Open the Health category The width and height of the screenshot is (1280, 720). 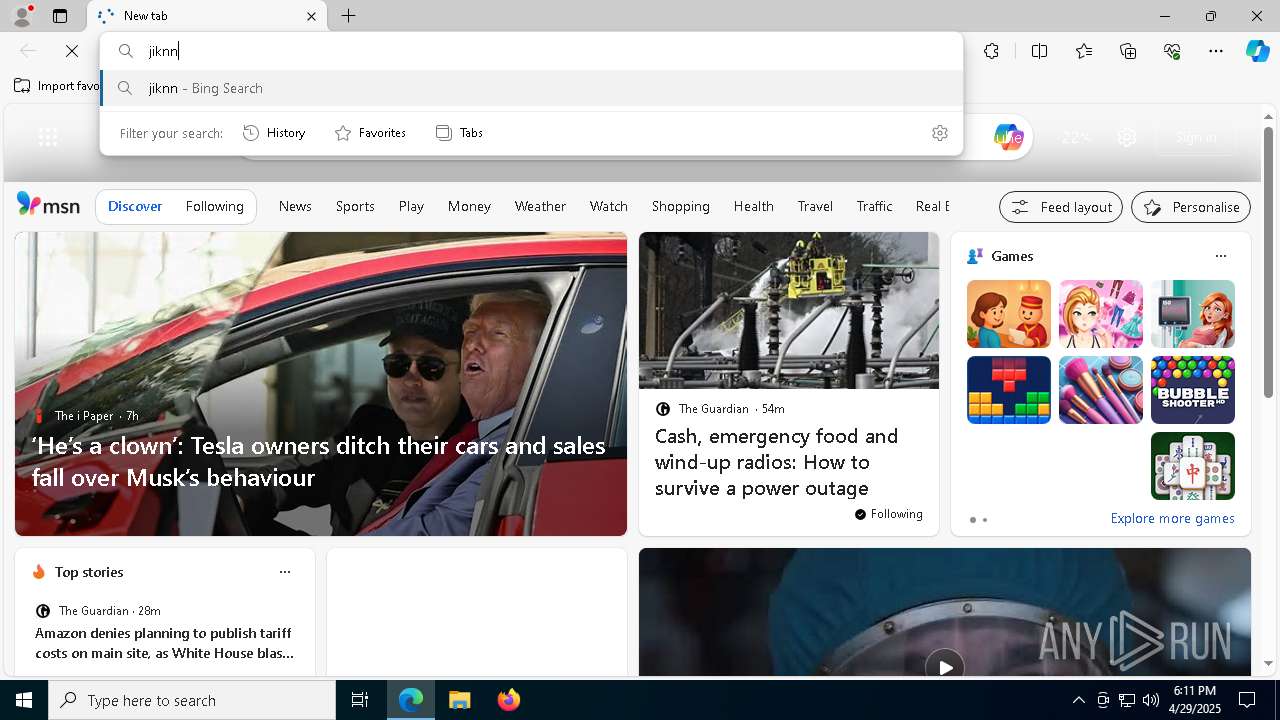[x=753, y=206]
